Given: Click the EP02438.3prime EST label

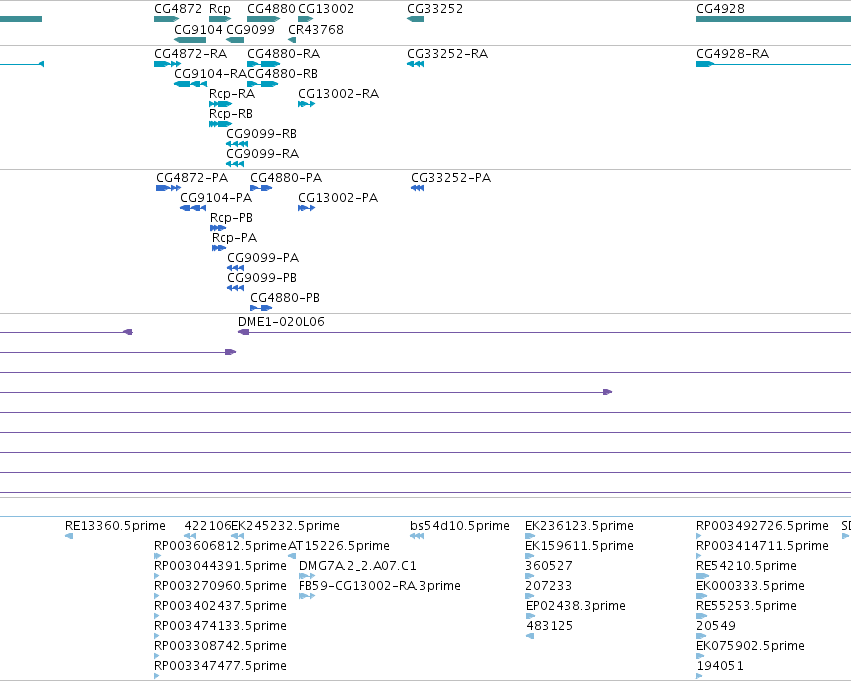Looking at the screenshot, I should point(576,607).
